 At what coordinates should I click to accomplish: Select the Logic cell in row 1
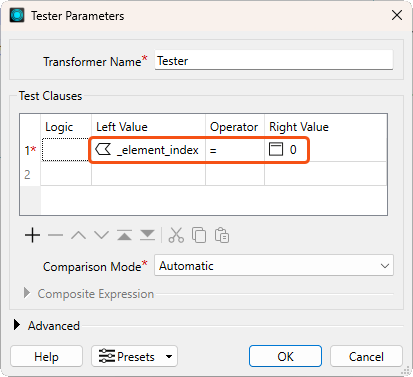coord(66,150)
